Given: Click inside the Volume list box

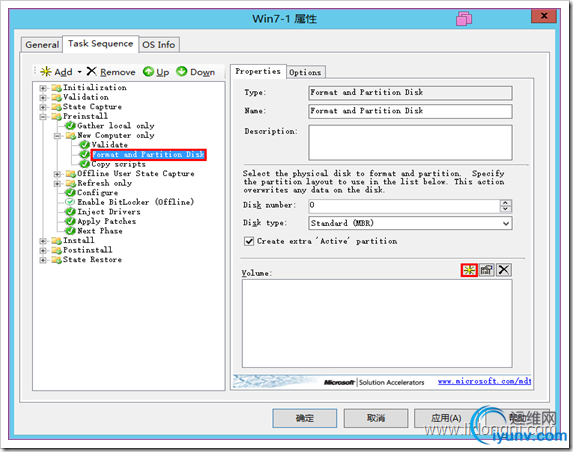Looking at the screenshot, I should click(x=377, y=323).
